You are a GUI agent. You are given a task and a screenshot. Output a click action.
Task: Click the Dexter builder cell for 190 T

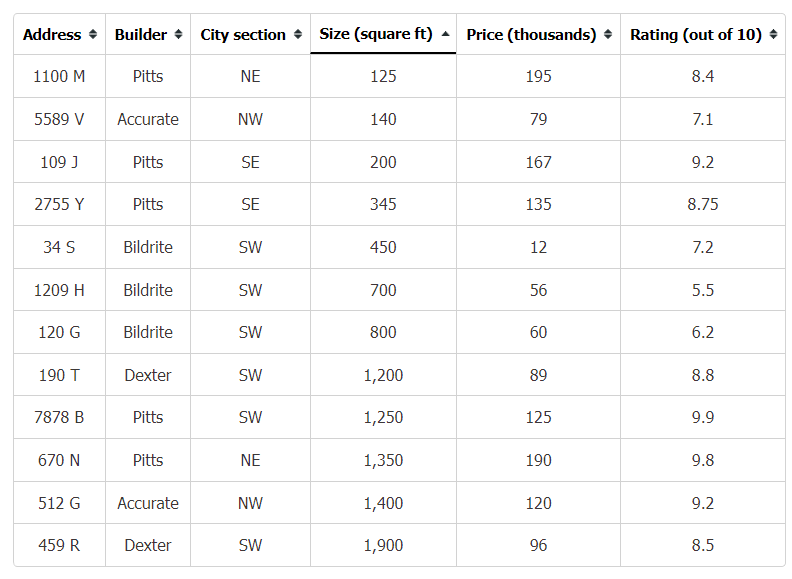click(148, 375)
